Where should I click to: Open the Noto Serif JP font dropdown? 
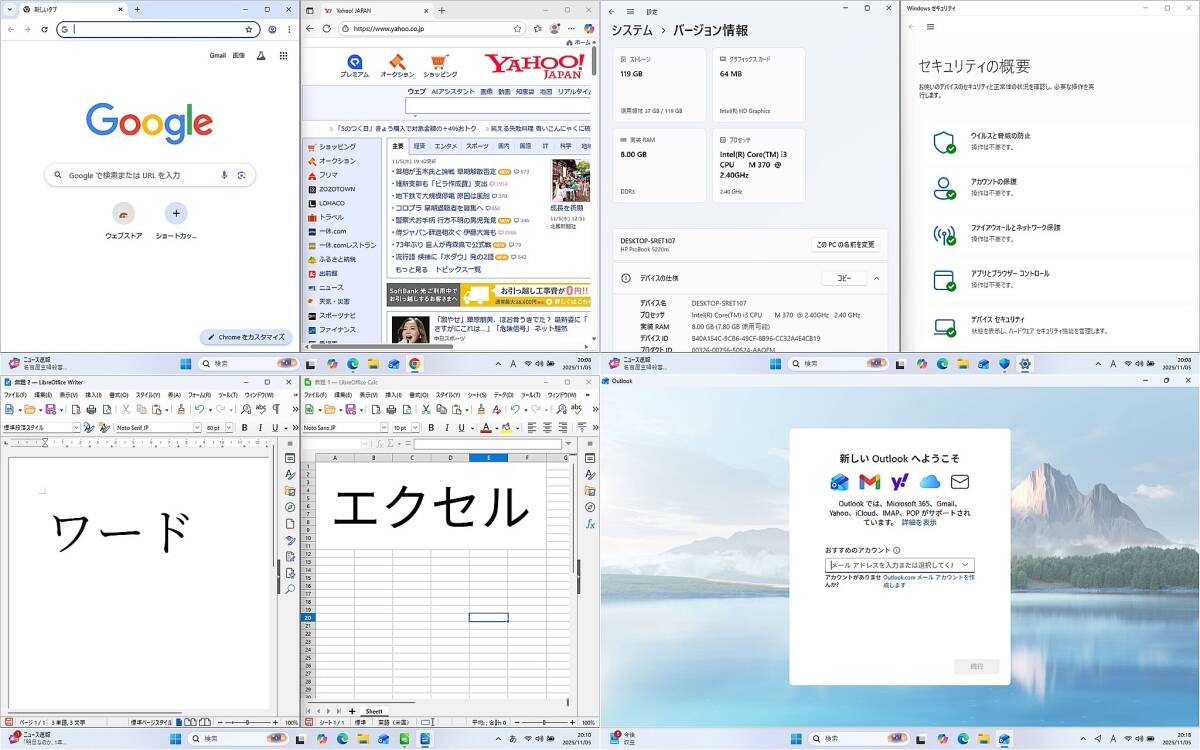[197, 428]
